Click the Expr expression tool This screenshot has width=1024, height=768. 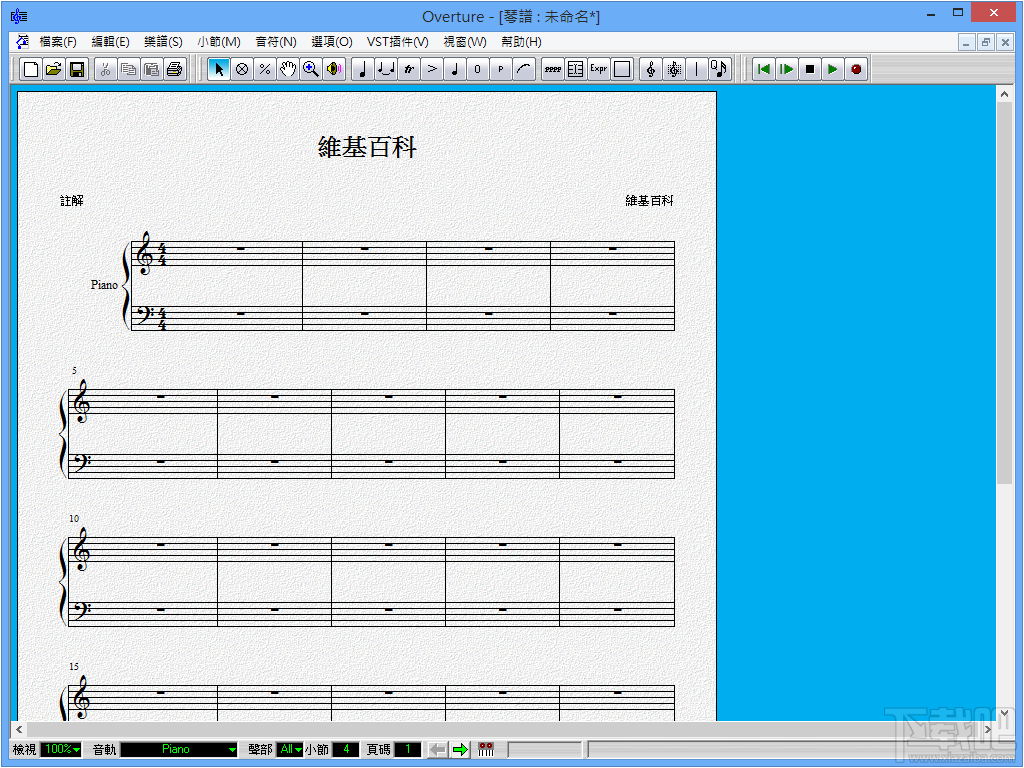click(598, 69)
